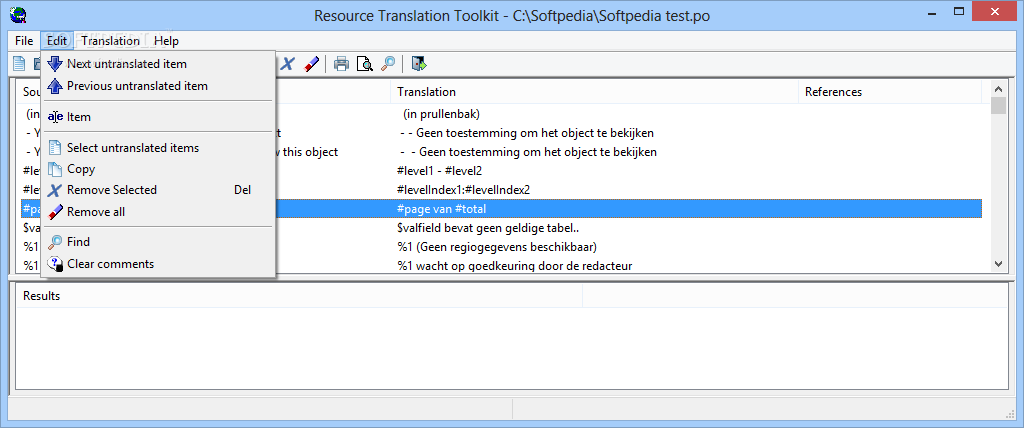Viewport: 1024px width, 428px height.
Task: Maximize the Resource Translation Toolkit window
Action: pyautogui.click(x=959, y=11)
